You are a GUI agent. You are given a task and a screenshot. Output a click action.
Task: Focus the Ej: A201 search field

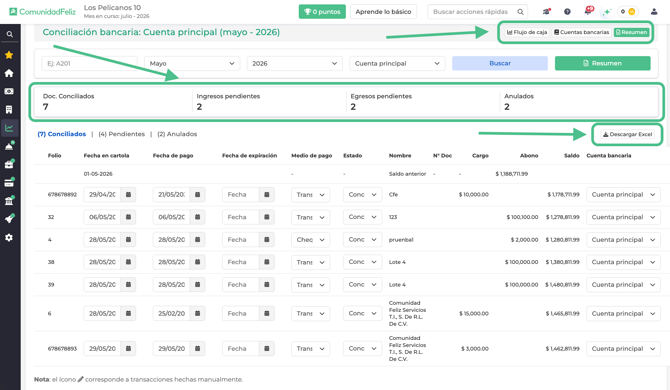point(90,63)
